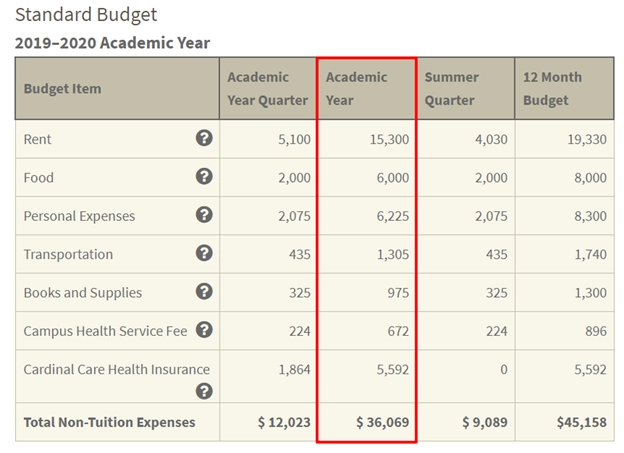Viewport: 624px width, 453px height.
Task: Click the Total Non-Tuition Expenses row label
Action: pos(109,423)
